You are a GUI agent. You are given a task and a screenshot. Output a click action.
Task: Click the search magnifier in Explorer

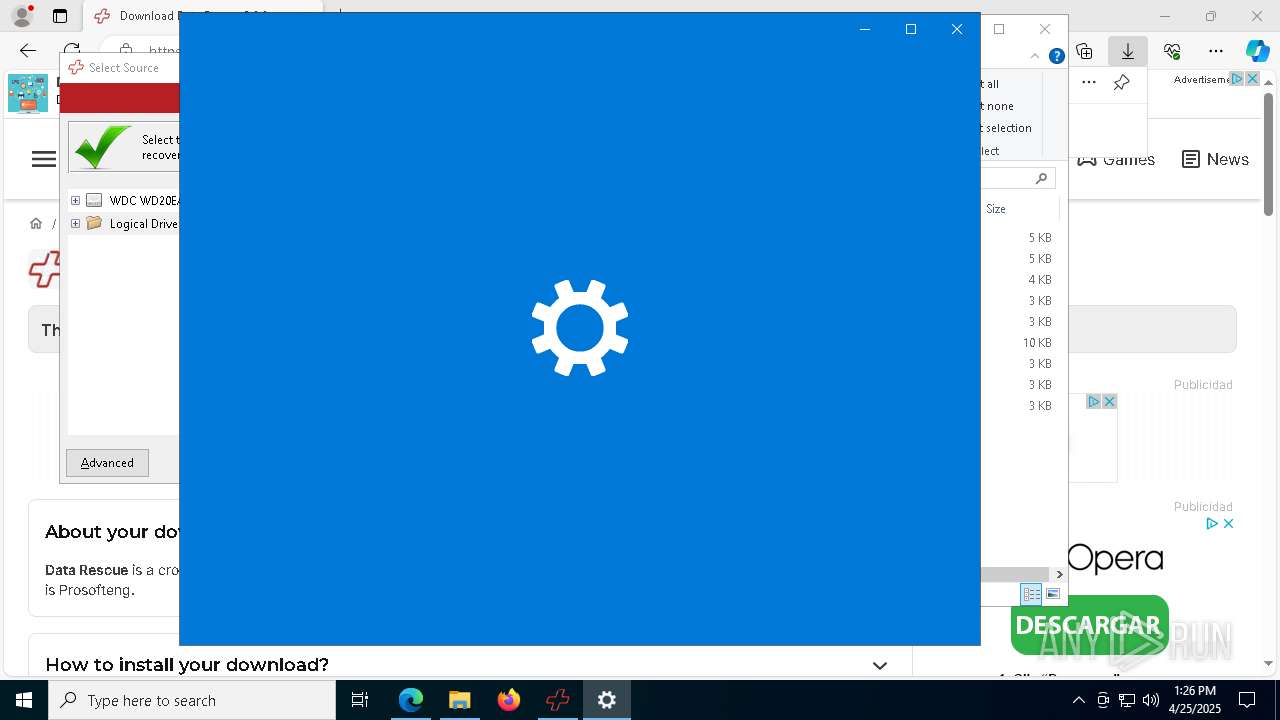tap(1041, 178)
